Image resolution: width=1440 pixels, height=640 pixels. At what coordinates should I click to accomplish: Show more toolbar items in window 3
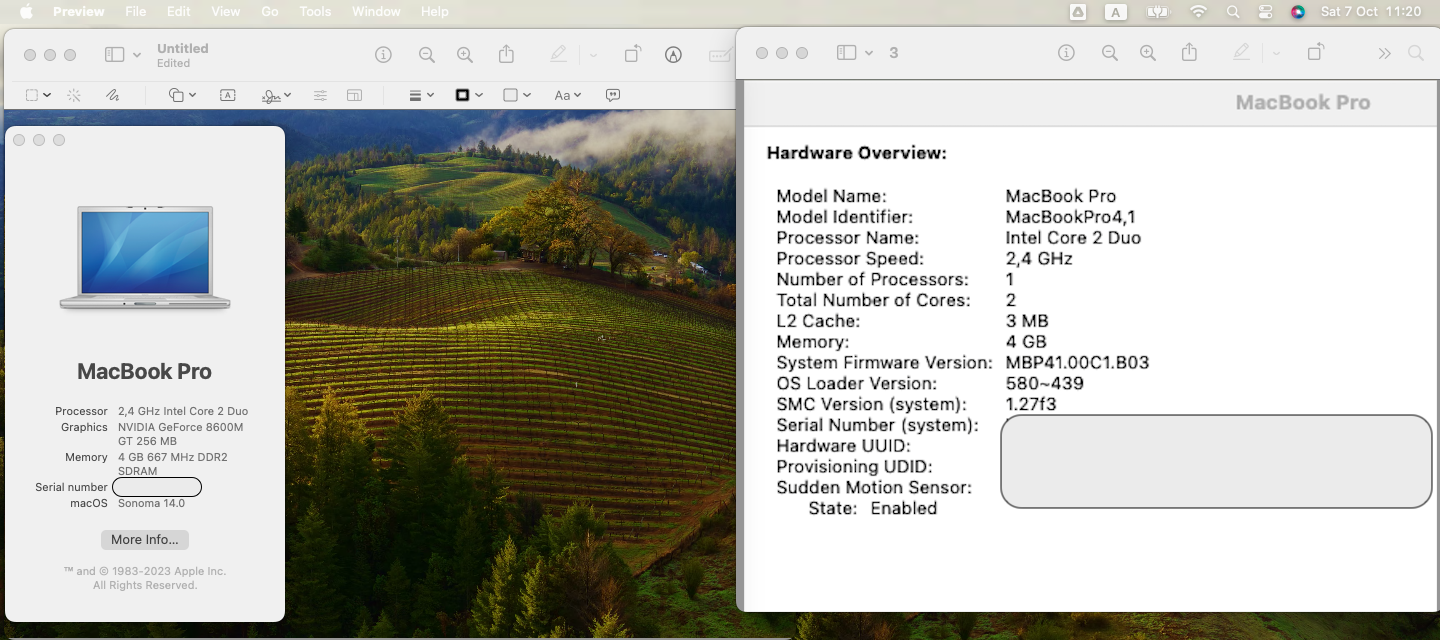(x=1384, y=53)
